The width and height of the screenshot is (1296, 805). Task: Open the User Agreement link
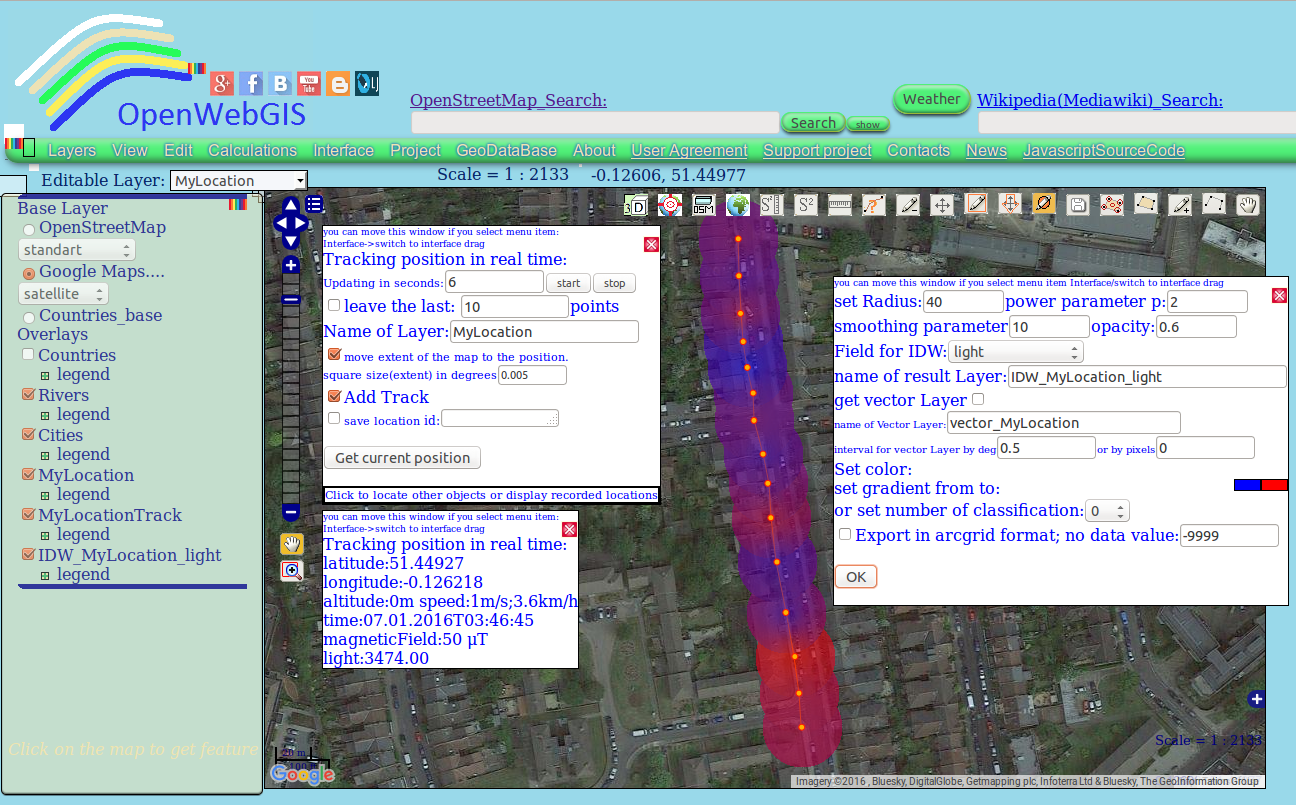point(689,151)
